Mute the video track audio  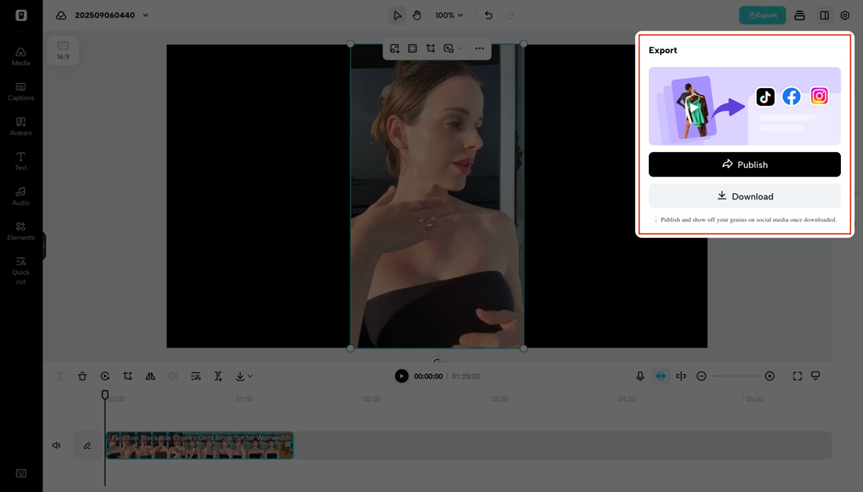pos(56,445)
